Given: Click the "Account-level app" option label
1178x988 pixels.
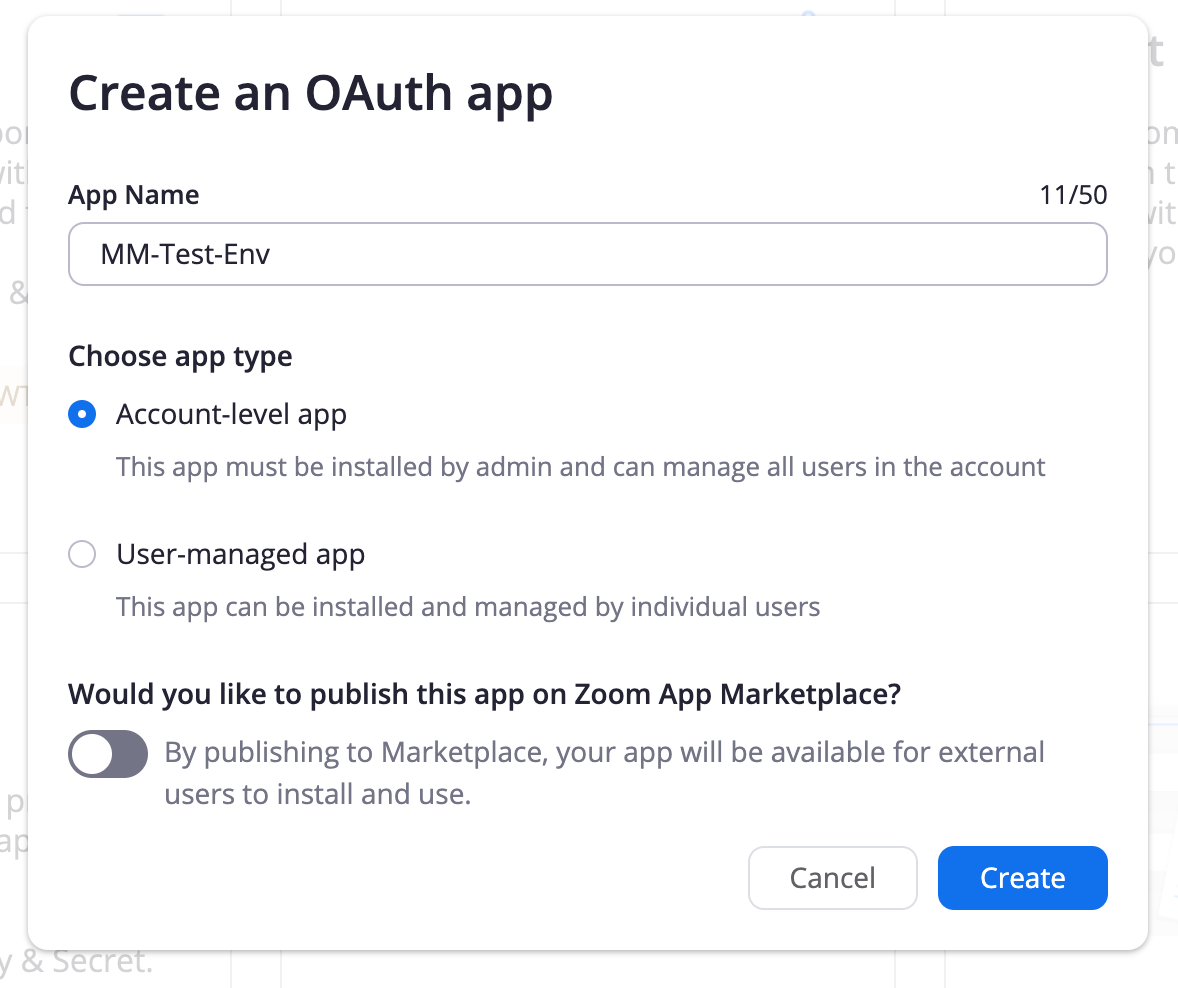Looking at the screenshot, I should (x=231, y=414).
